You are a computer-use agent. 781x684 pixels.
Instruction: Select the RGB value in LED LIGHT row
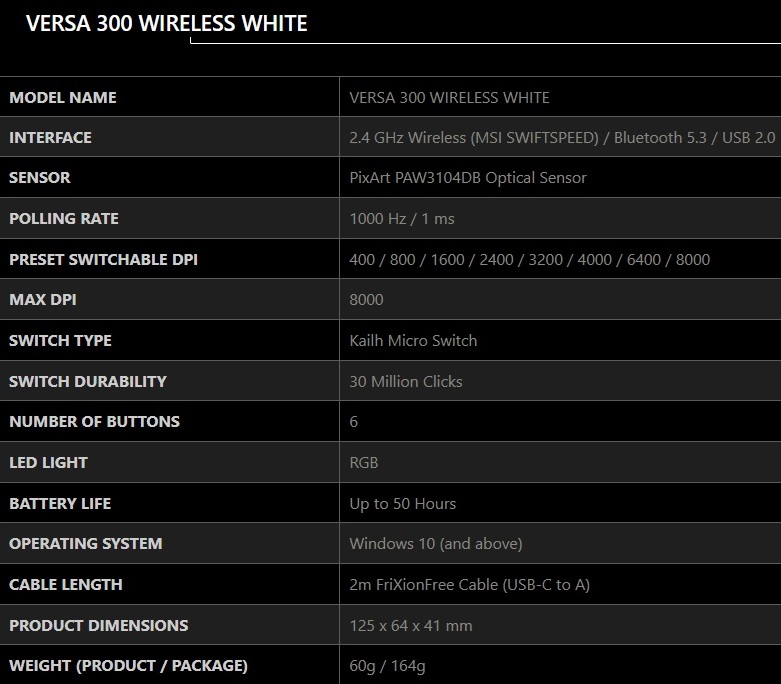(364, 462)
